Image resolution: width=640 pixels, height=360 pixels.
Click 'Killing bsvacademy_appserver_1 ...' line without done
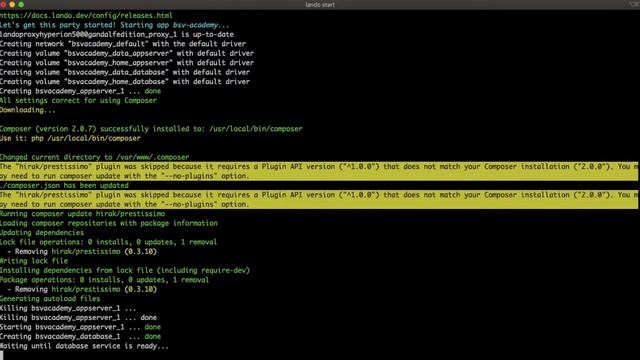(x=68, y=308)
